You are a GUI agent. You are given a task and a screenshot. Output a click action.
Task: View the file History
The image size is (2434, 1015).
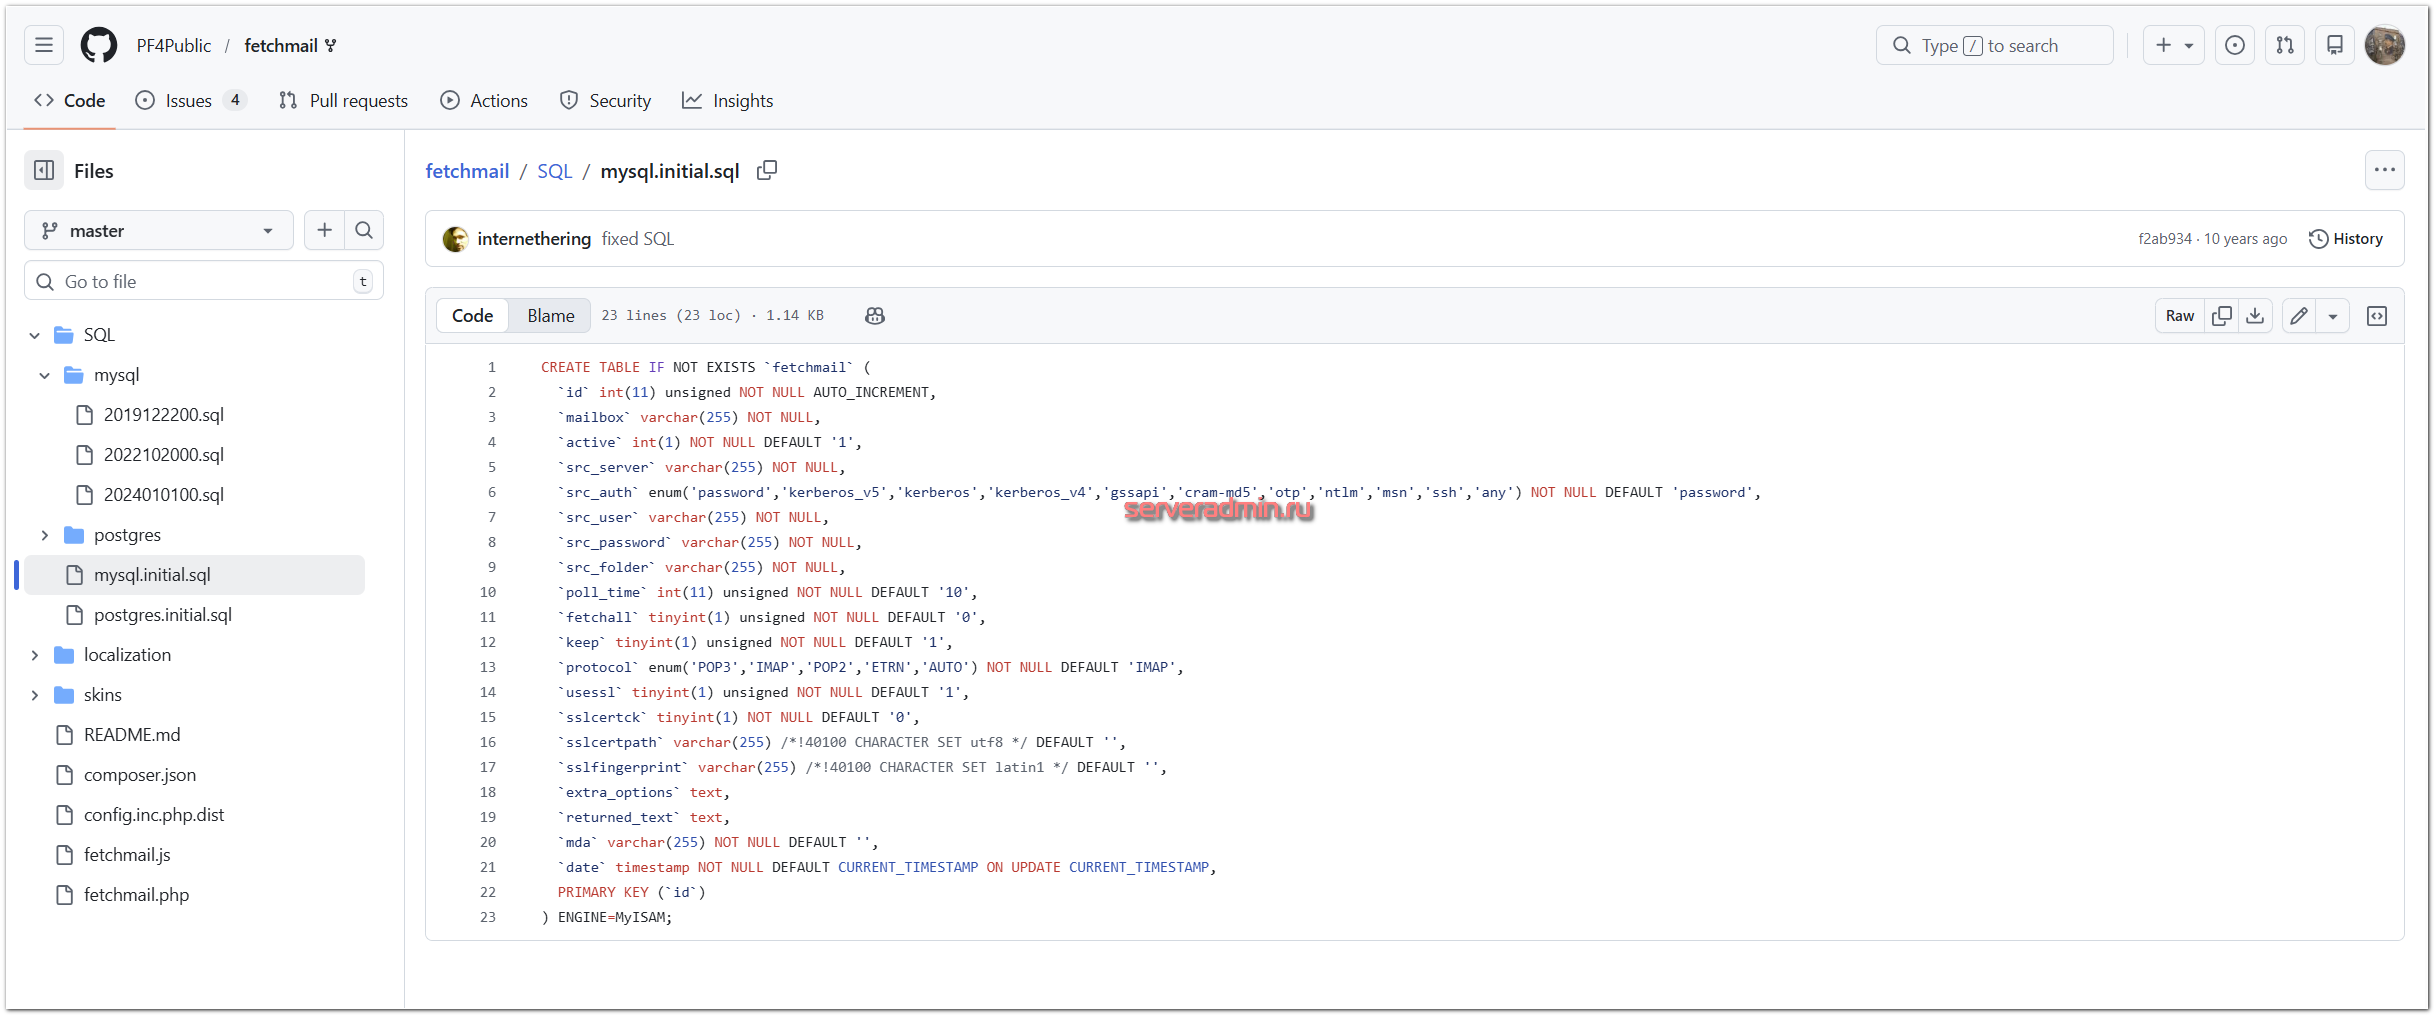pyautogui.click(x=2345, y=239)
